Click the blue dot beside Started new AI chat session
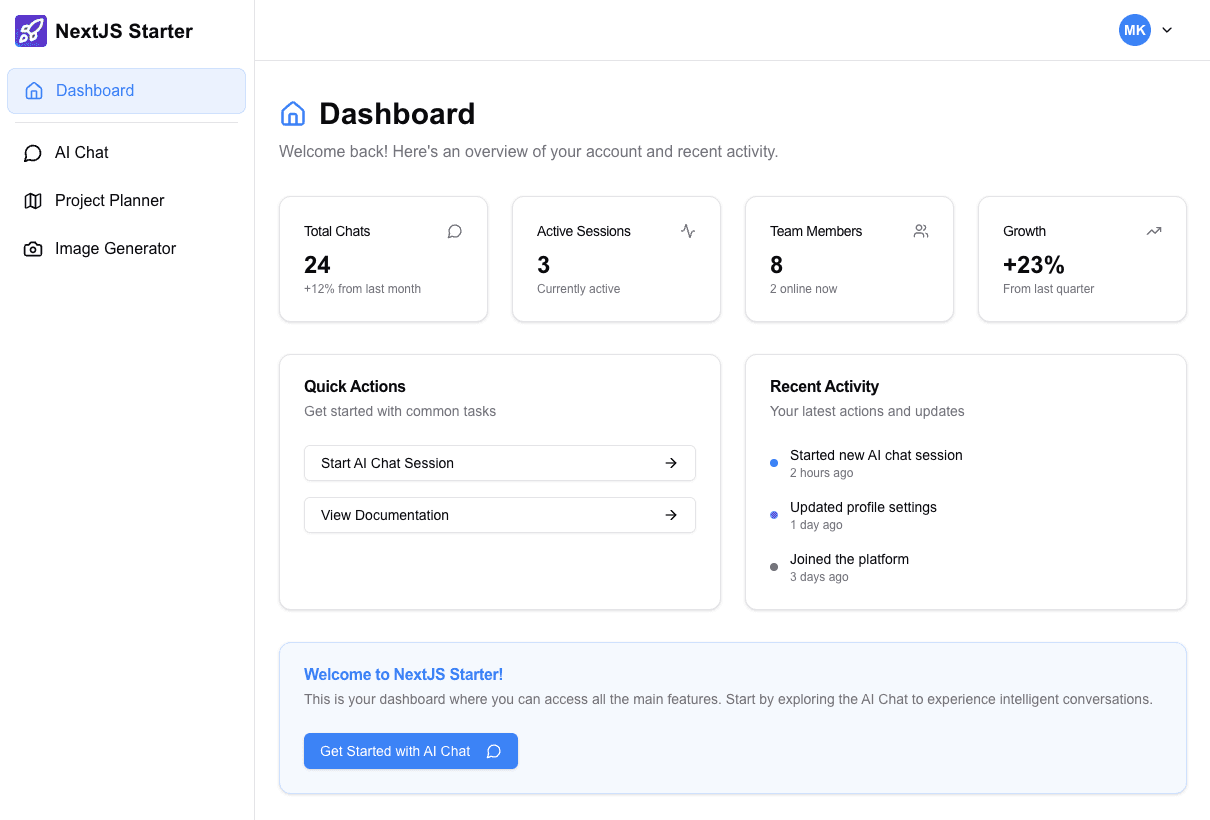This screenshot has width=1210, height=820. [773, 462]
